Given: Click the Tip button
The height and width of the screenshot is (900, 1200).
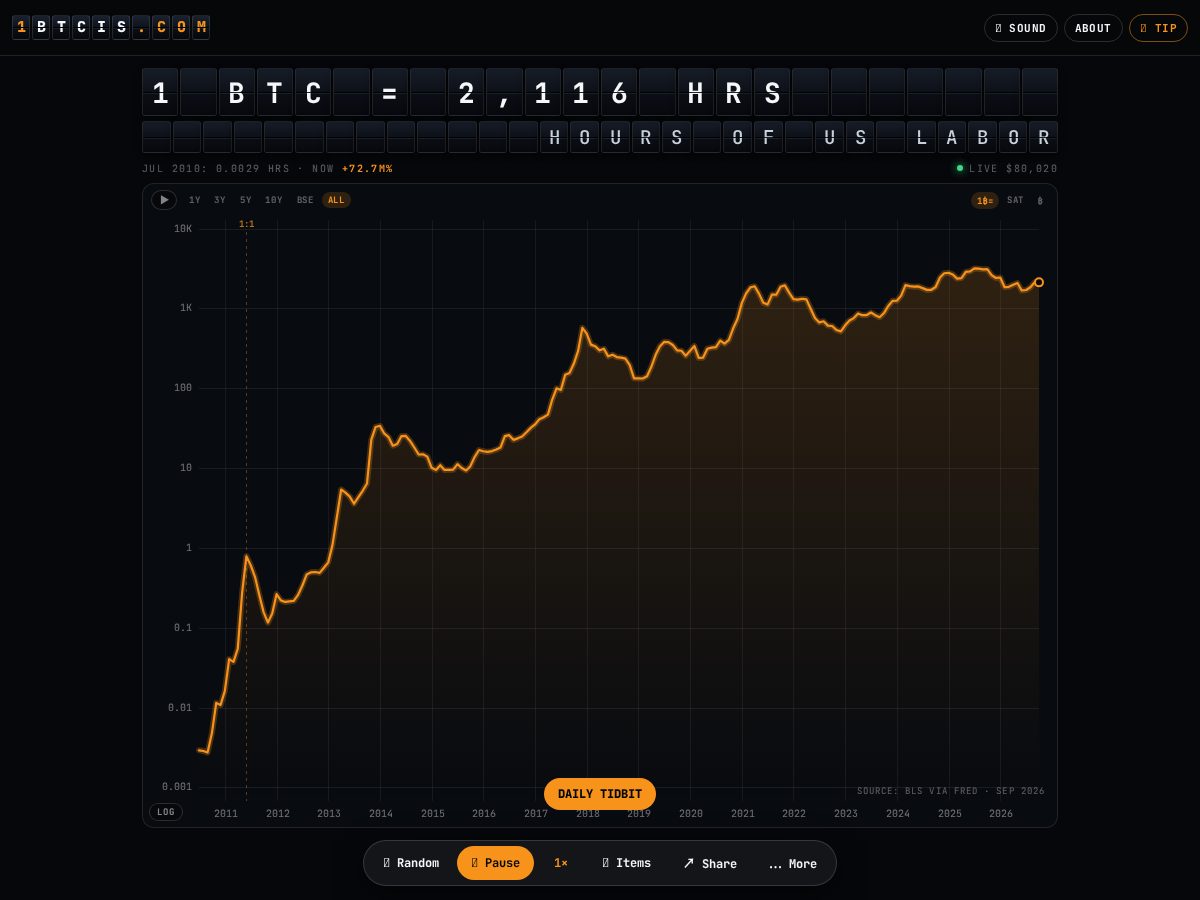Looking at the screenshot, I should [1158, 28].
